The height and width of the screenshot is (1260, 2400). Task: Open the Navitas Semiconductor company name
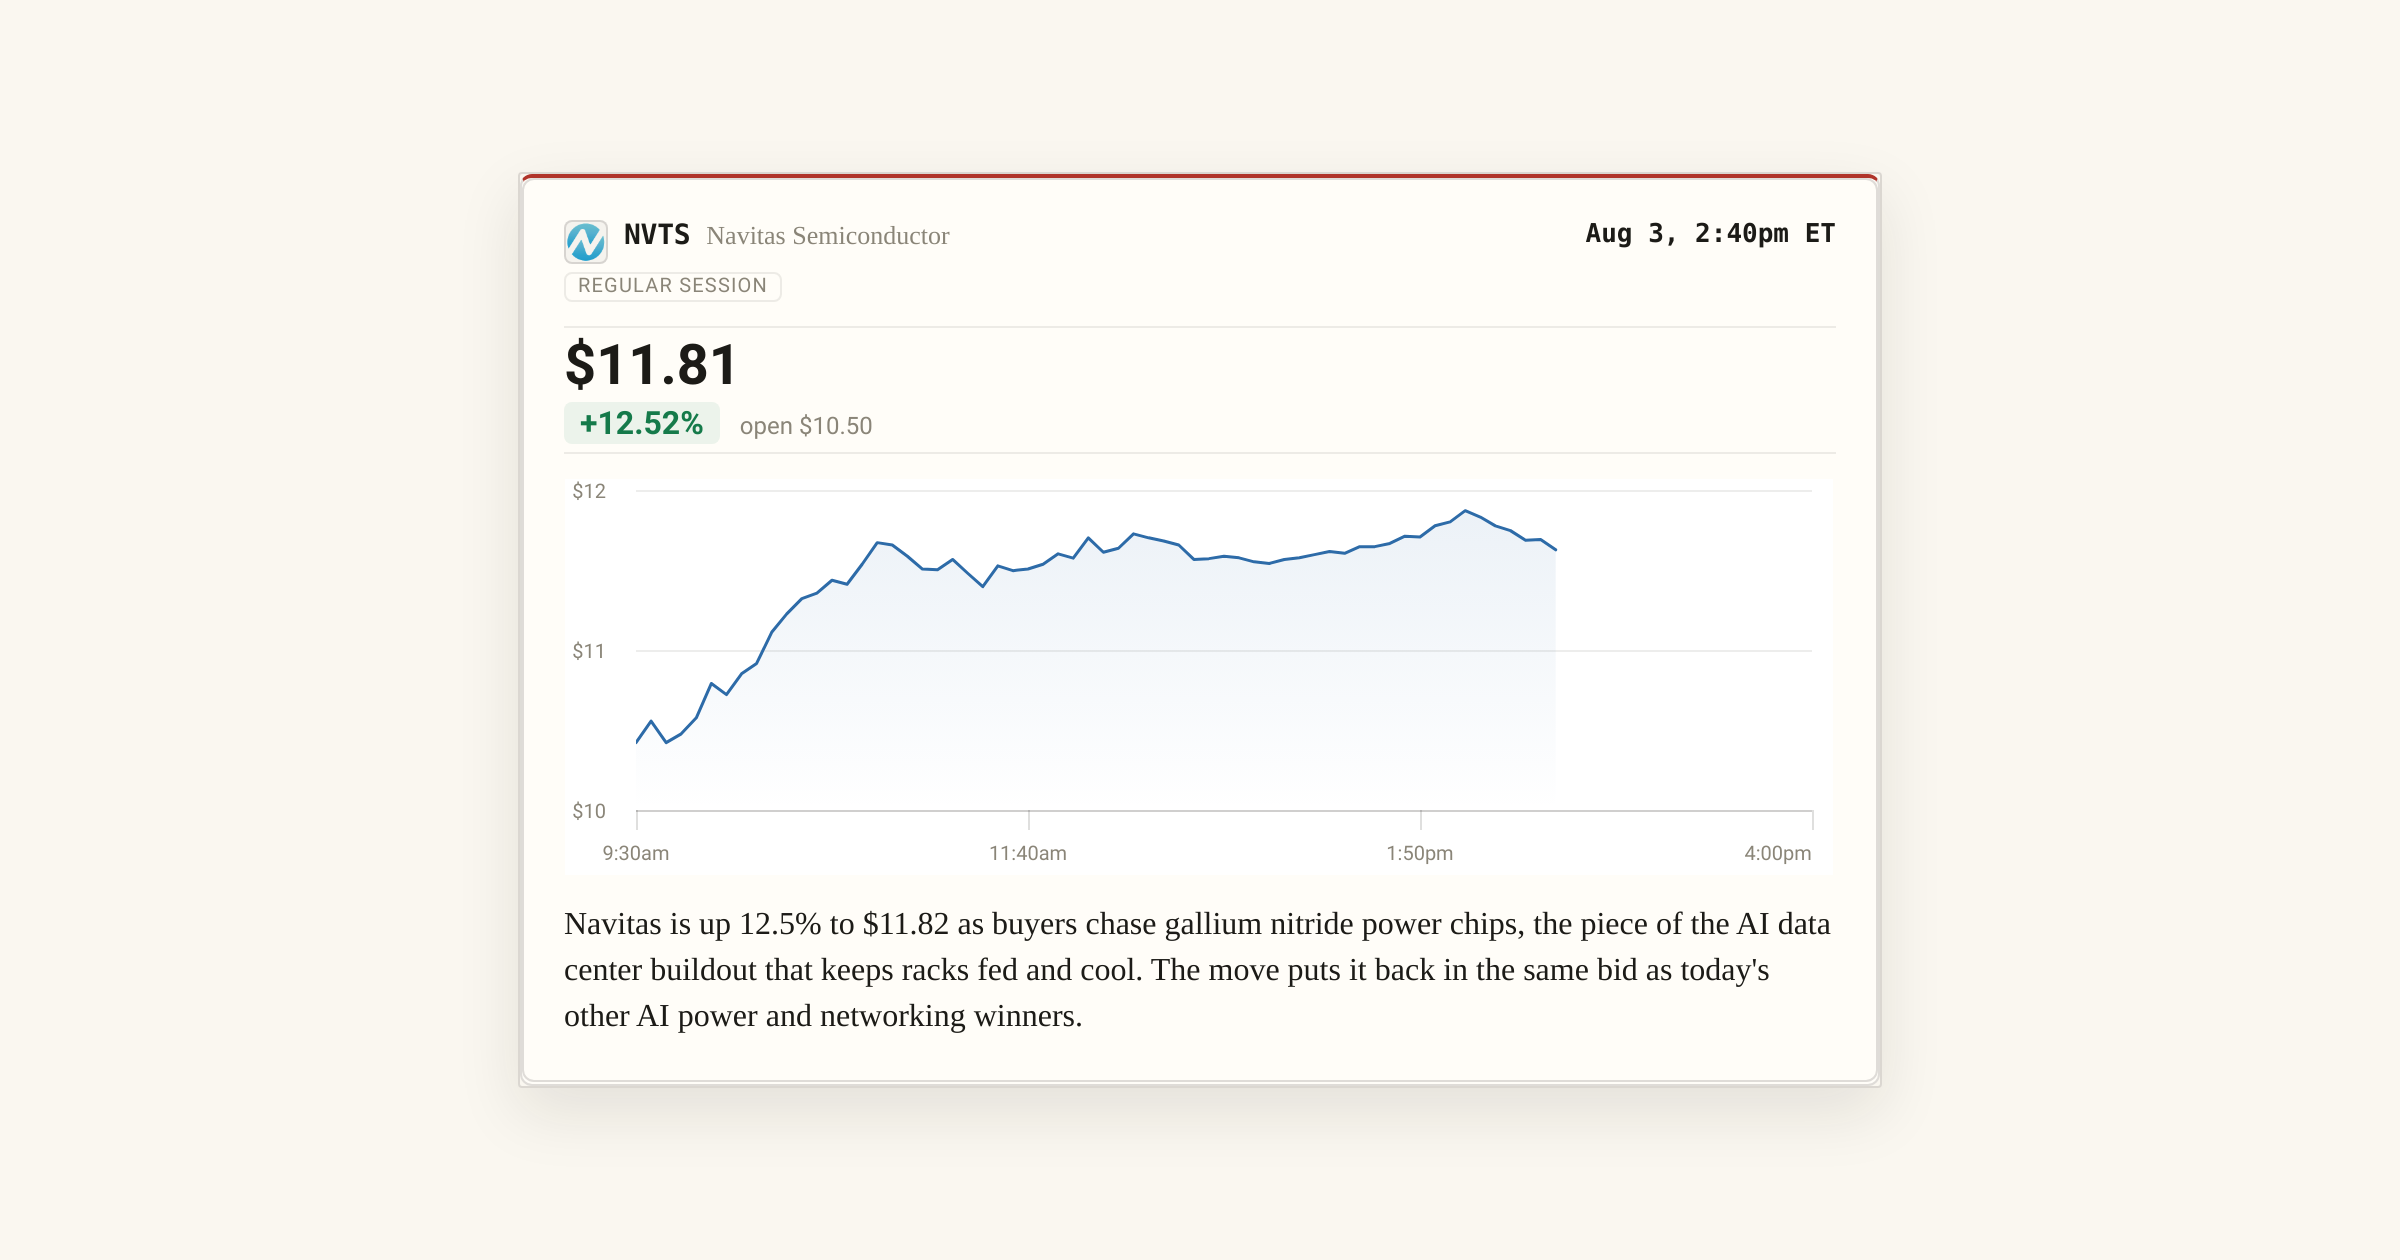828,236
